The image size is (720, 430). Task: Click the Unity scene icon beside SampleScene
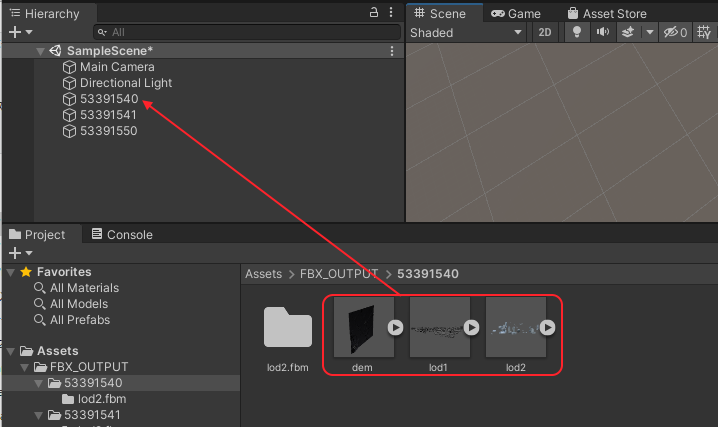point(56,51)
